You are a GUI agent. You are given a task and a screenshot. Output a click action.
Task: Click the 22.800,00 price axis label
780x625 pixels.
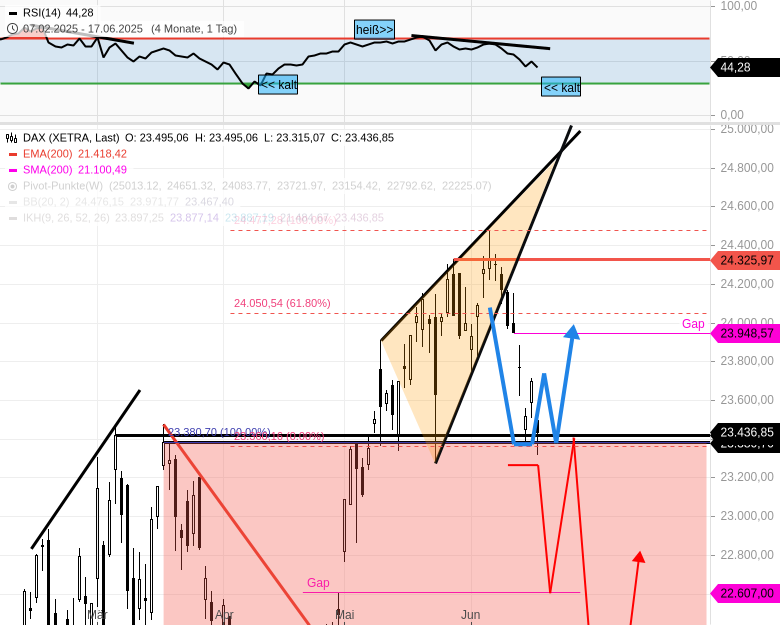[x=747, y=554]
